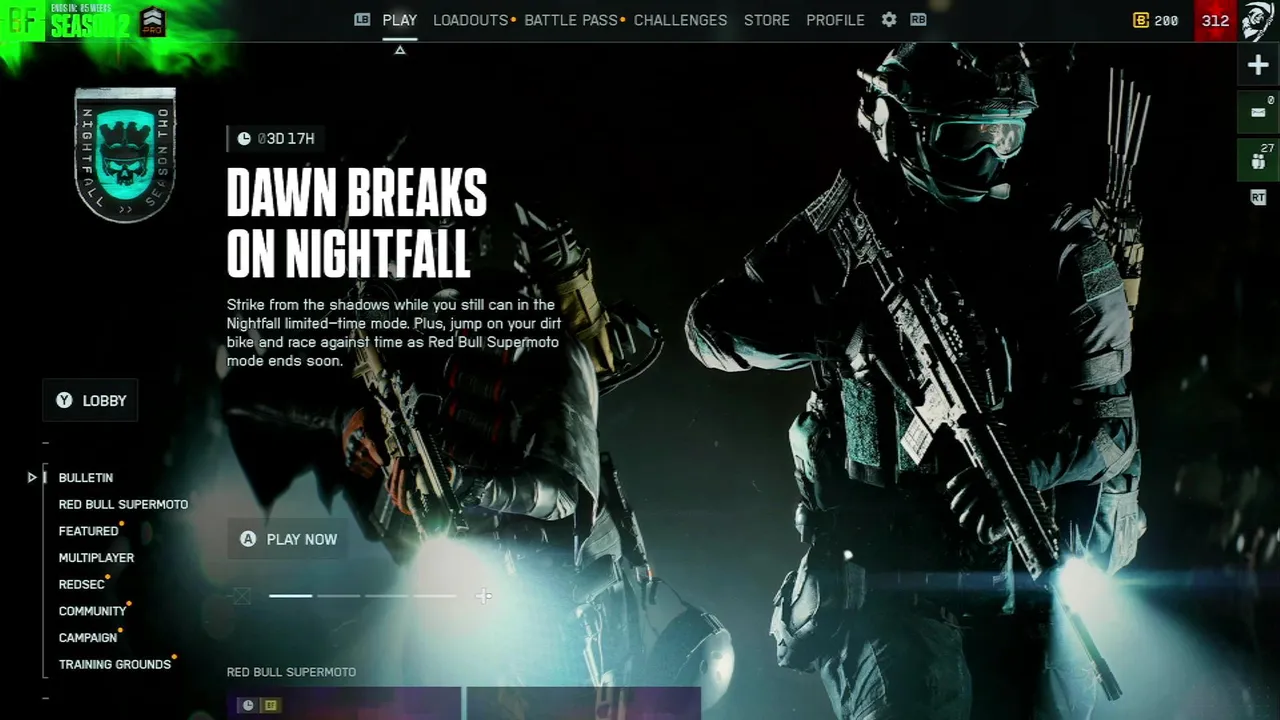Click the small triangle under Play tab
Screen dimensions: 1280x720
(400, 50)
